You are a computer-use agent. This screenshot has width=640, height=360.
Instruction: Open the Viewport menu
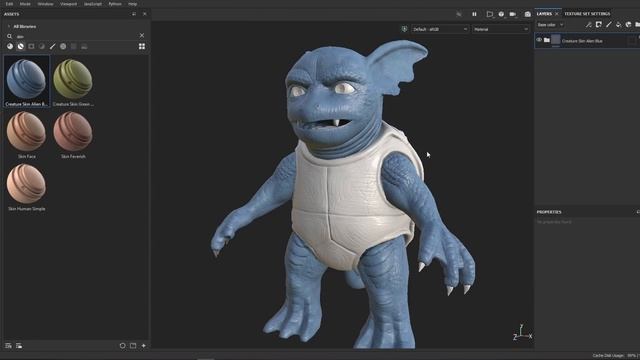pyautogui.click(x=68, y=4)
